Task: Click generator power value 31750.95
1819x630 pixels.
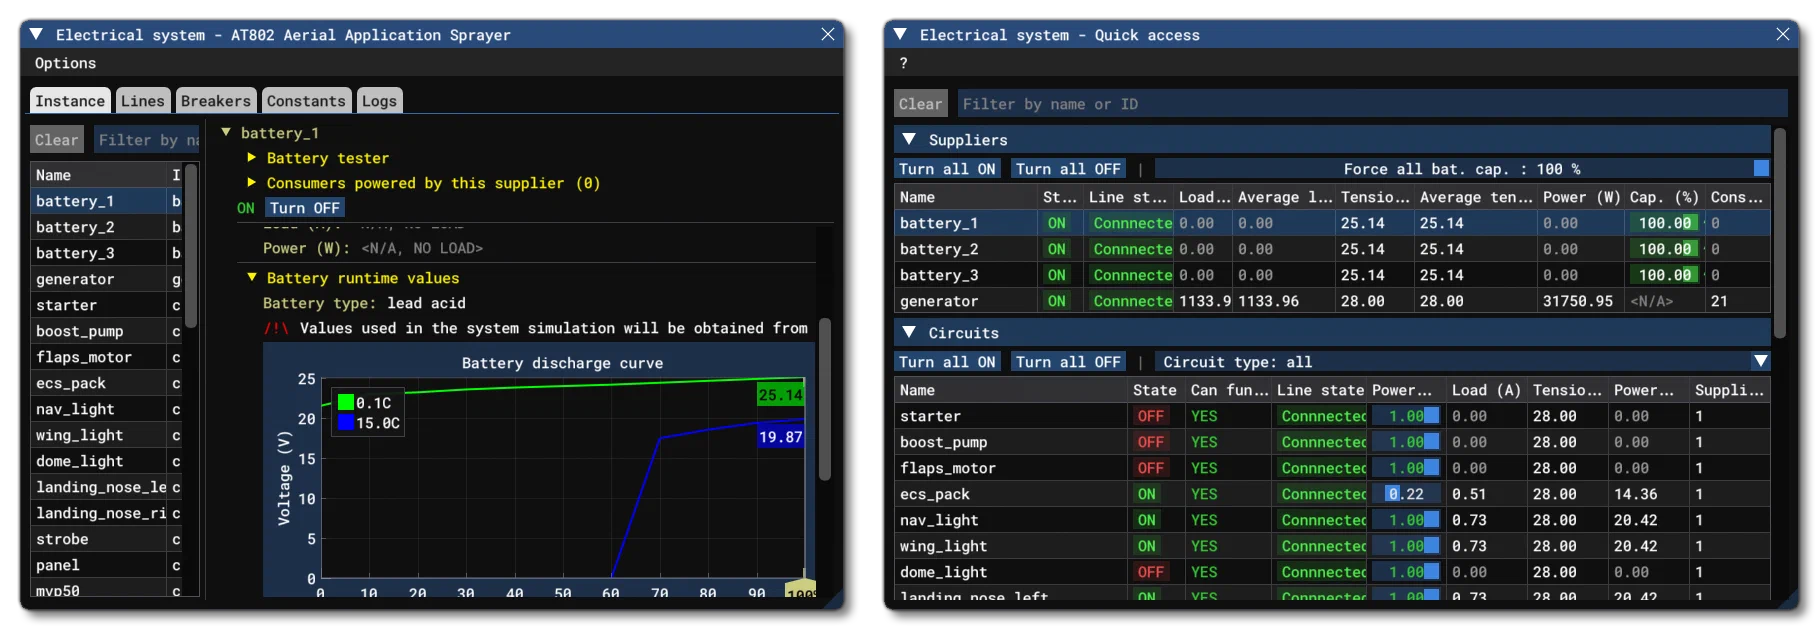Action: (x=1578, y=301)
